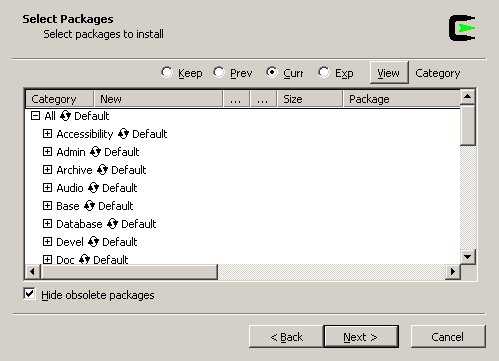
Task: Click the Category column header
Action: [x=60, y=99]
